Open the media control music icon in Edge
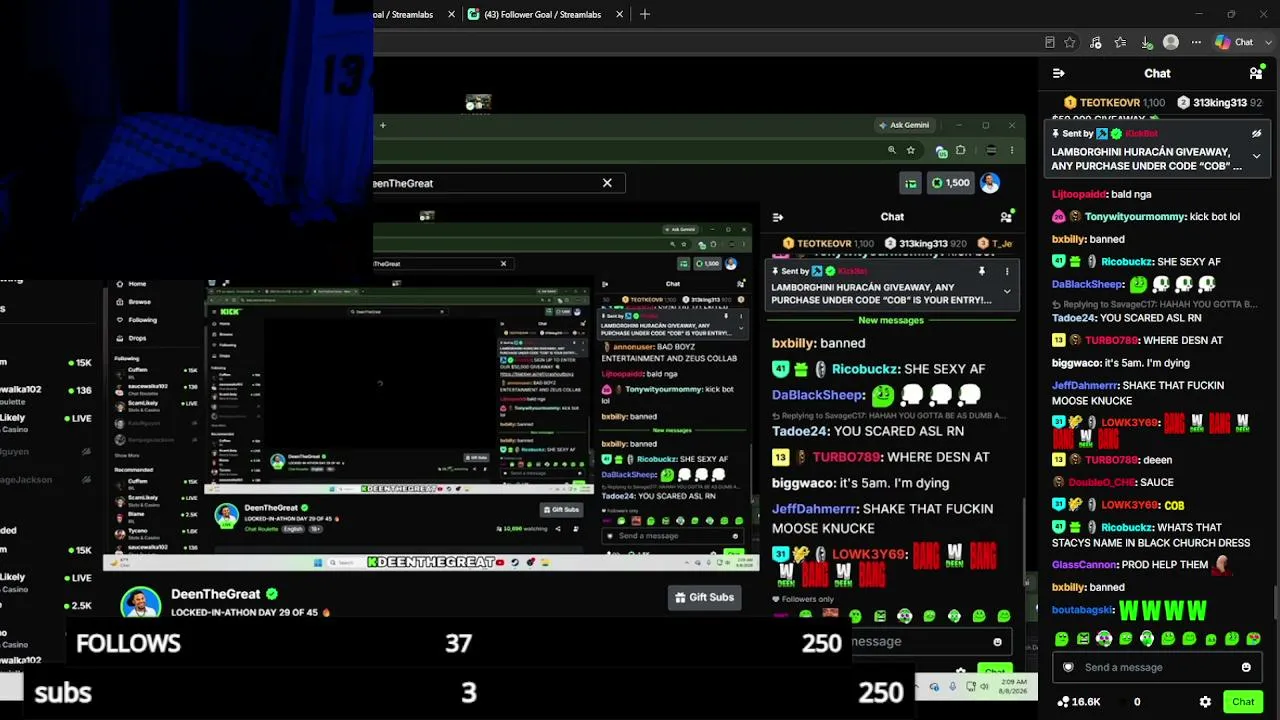 [x=1096, y=42]
